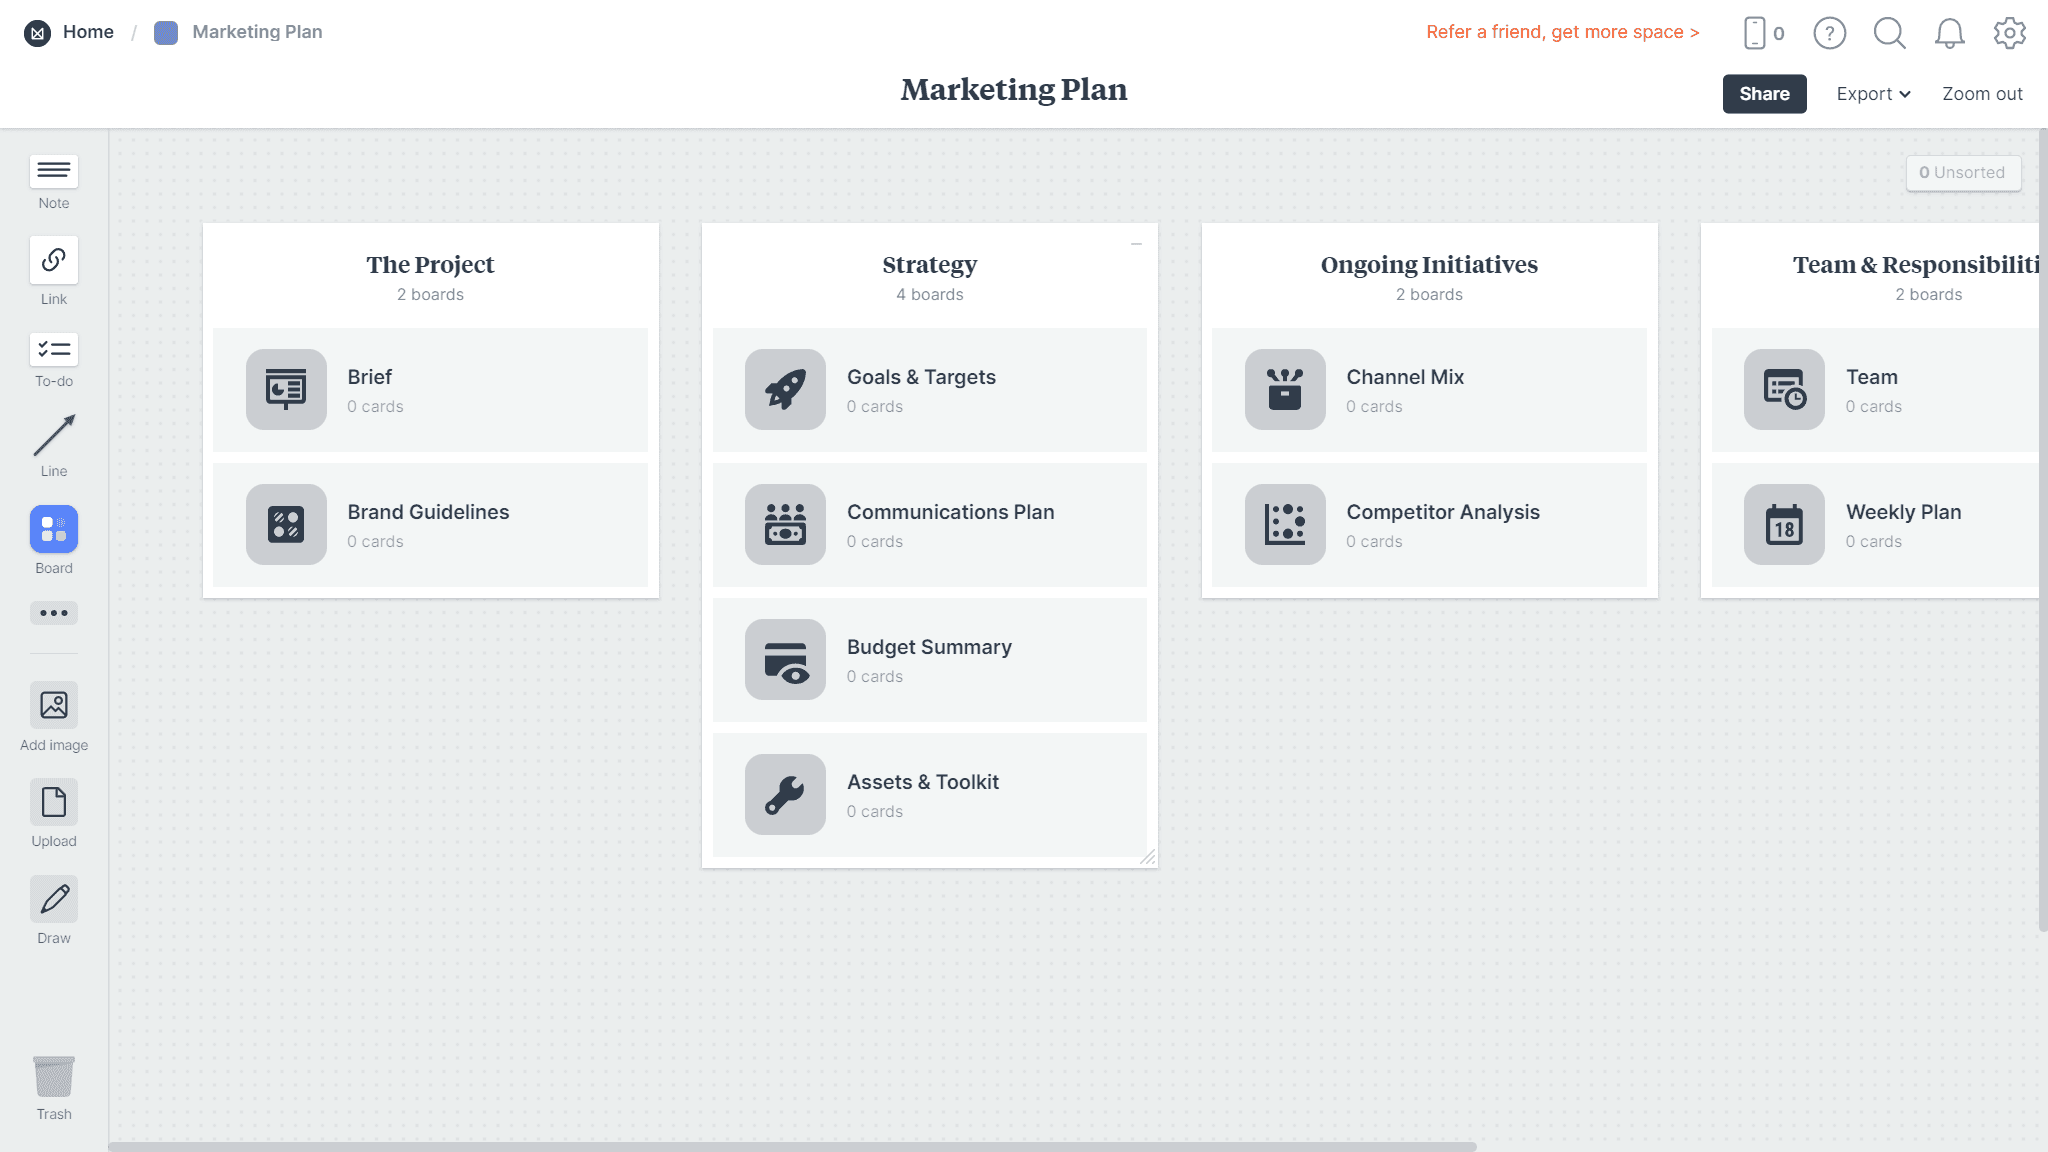Click the Add image tool
Screen dimensions: 2048x1152
point(54,706)
